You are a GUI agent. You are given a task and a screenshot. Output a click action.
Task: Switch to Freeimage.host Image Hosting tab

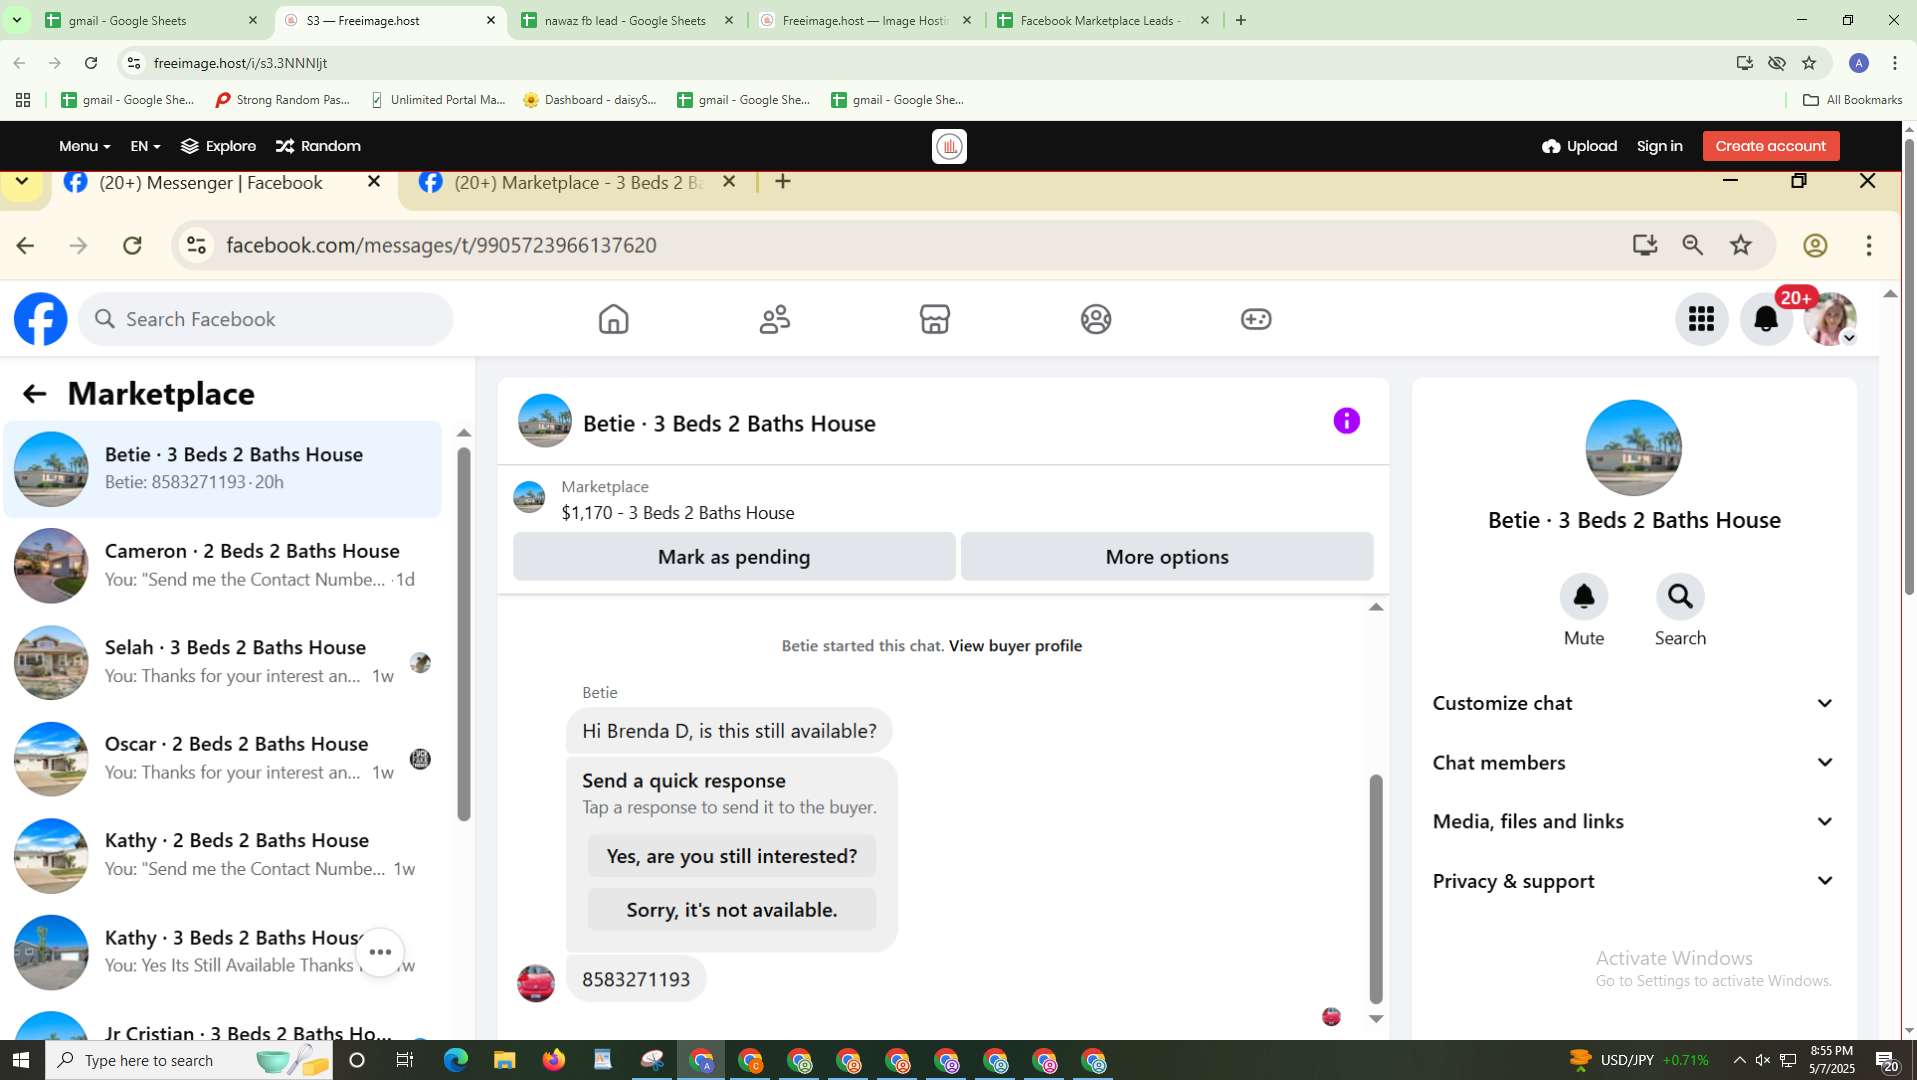tap(865, 20)
